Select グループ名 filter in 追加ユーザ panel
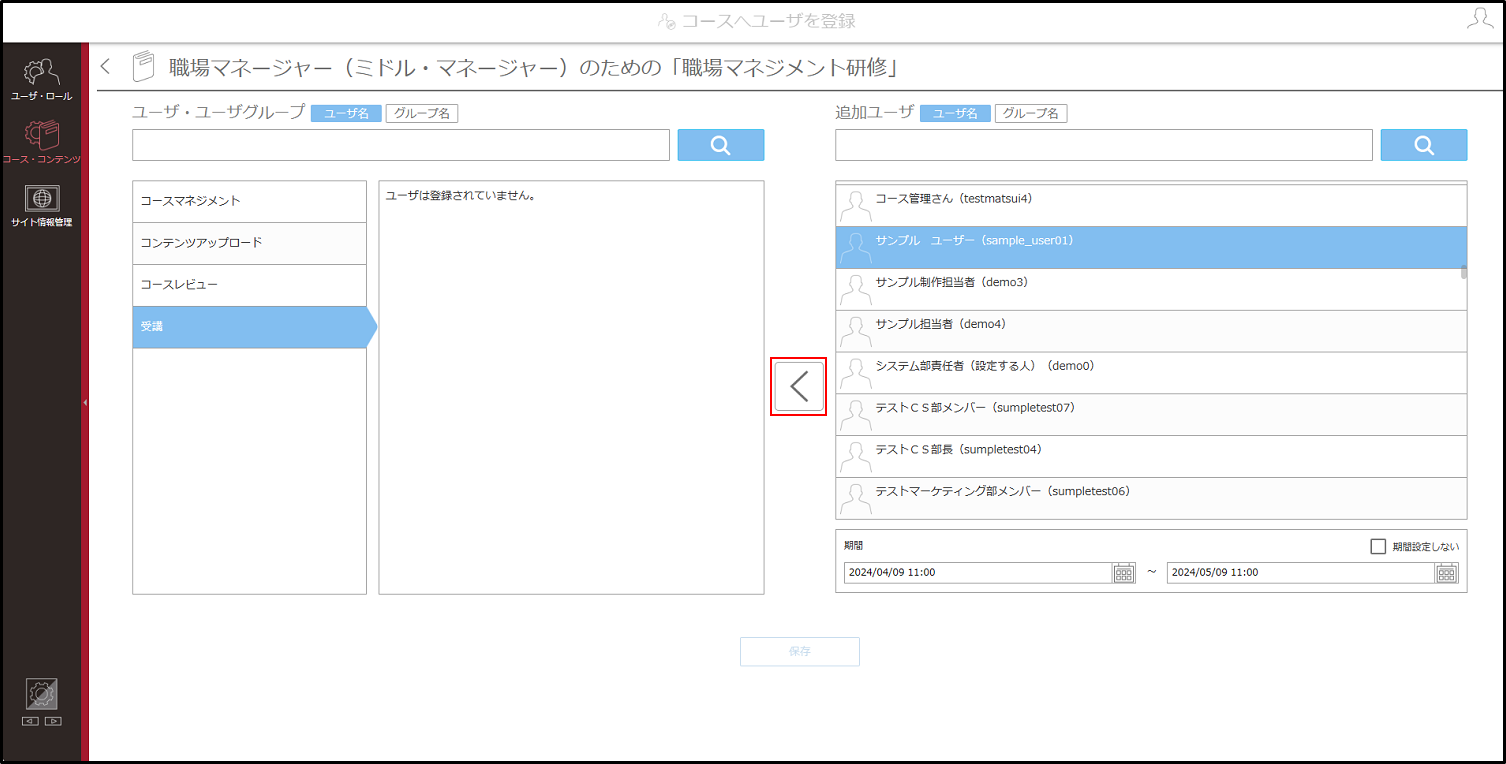 (x=1031, y=114)
